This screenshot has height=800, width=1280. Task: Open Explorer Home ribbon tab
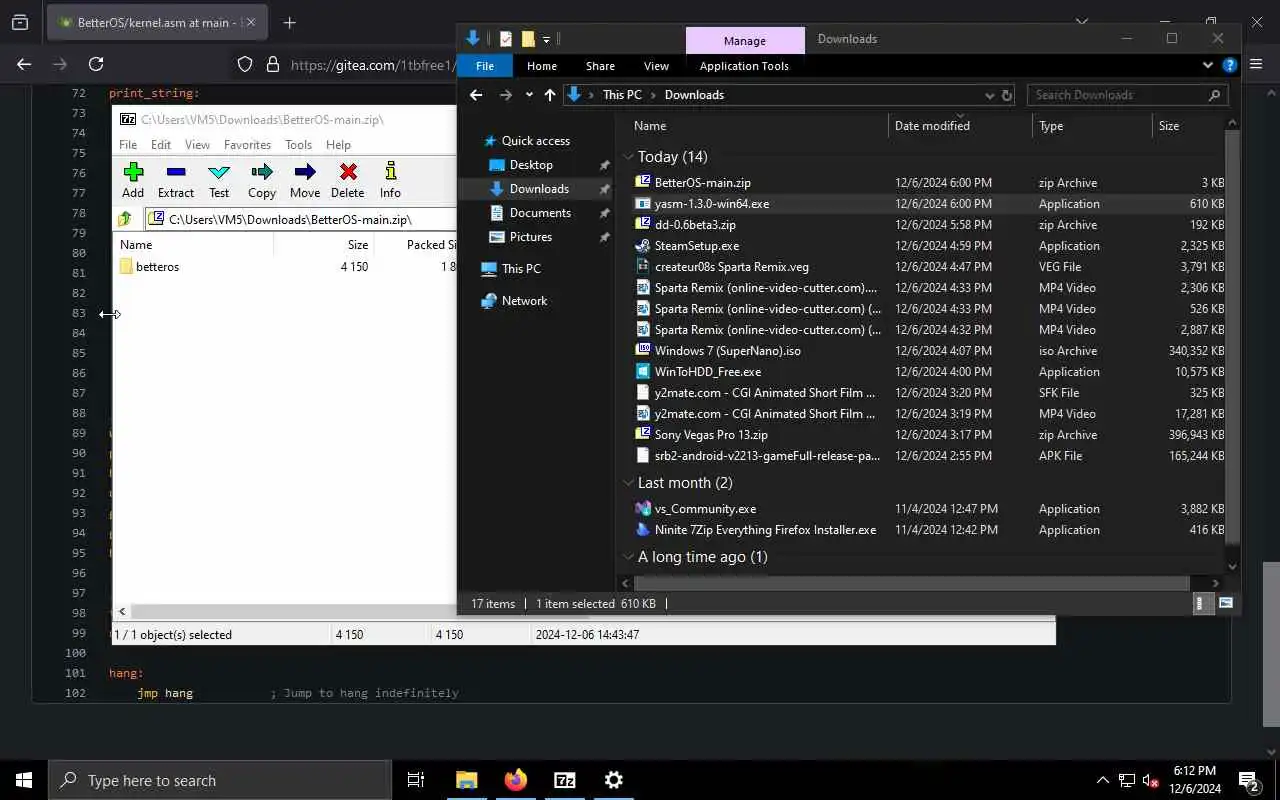click(542, 66)
